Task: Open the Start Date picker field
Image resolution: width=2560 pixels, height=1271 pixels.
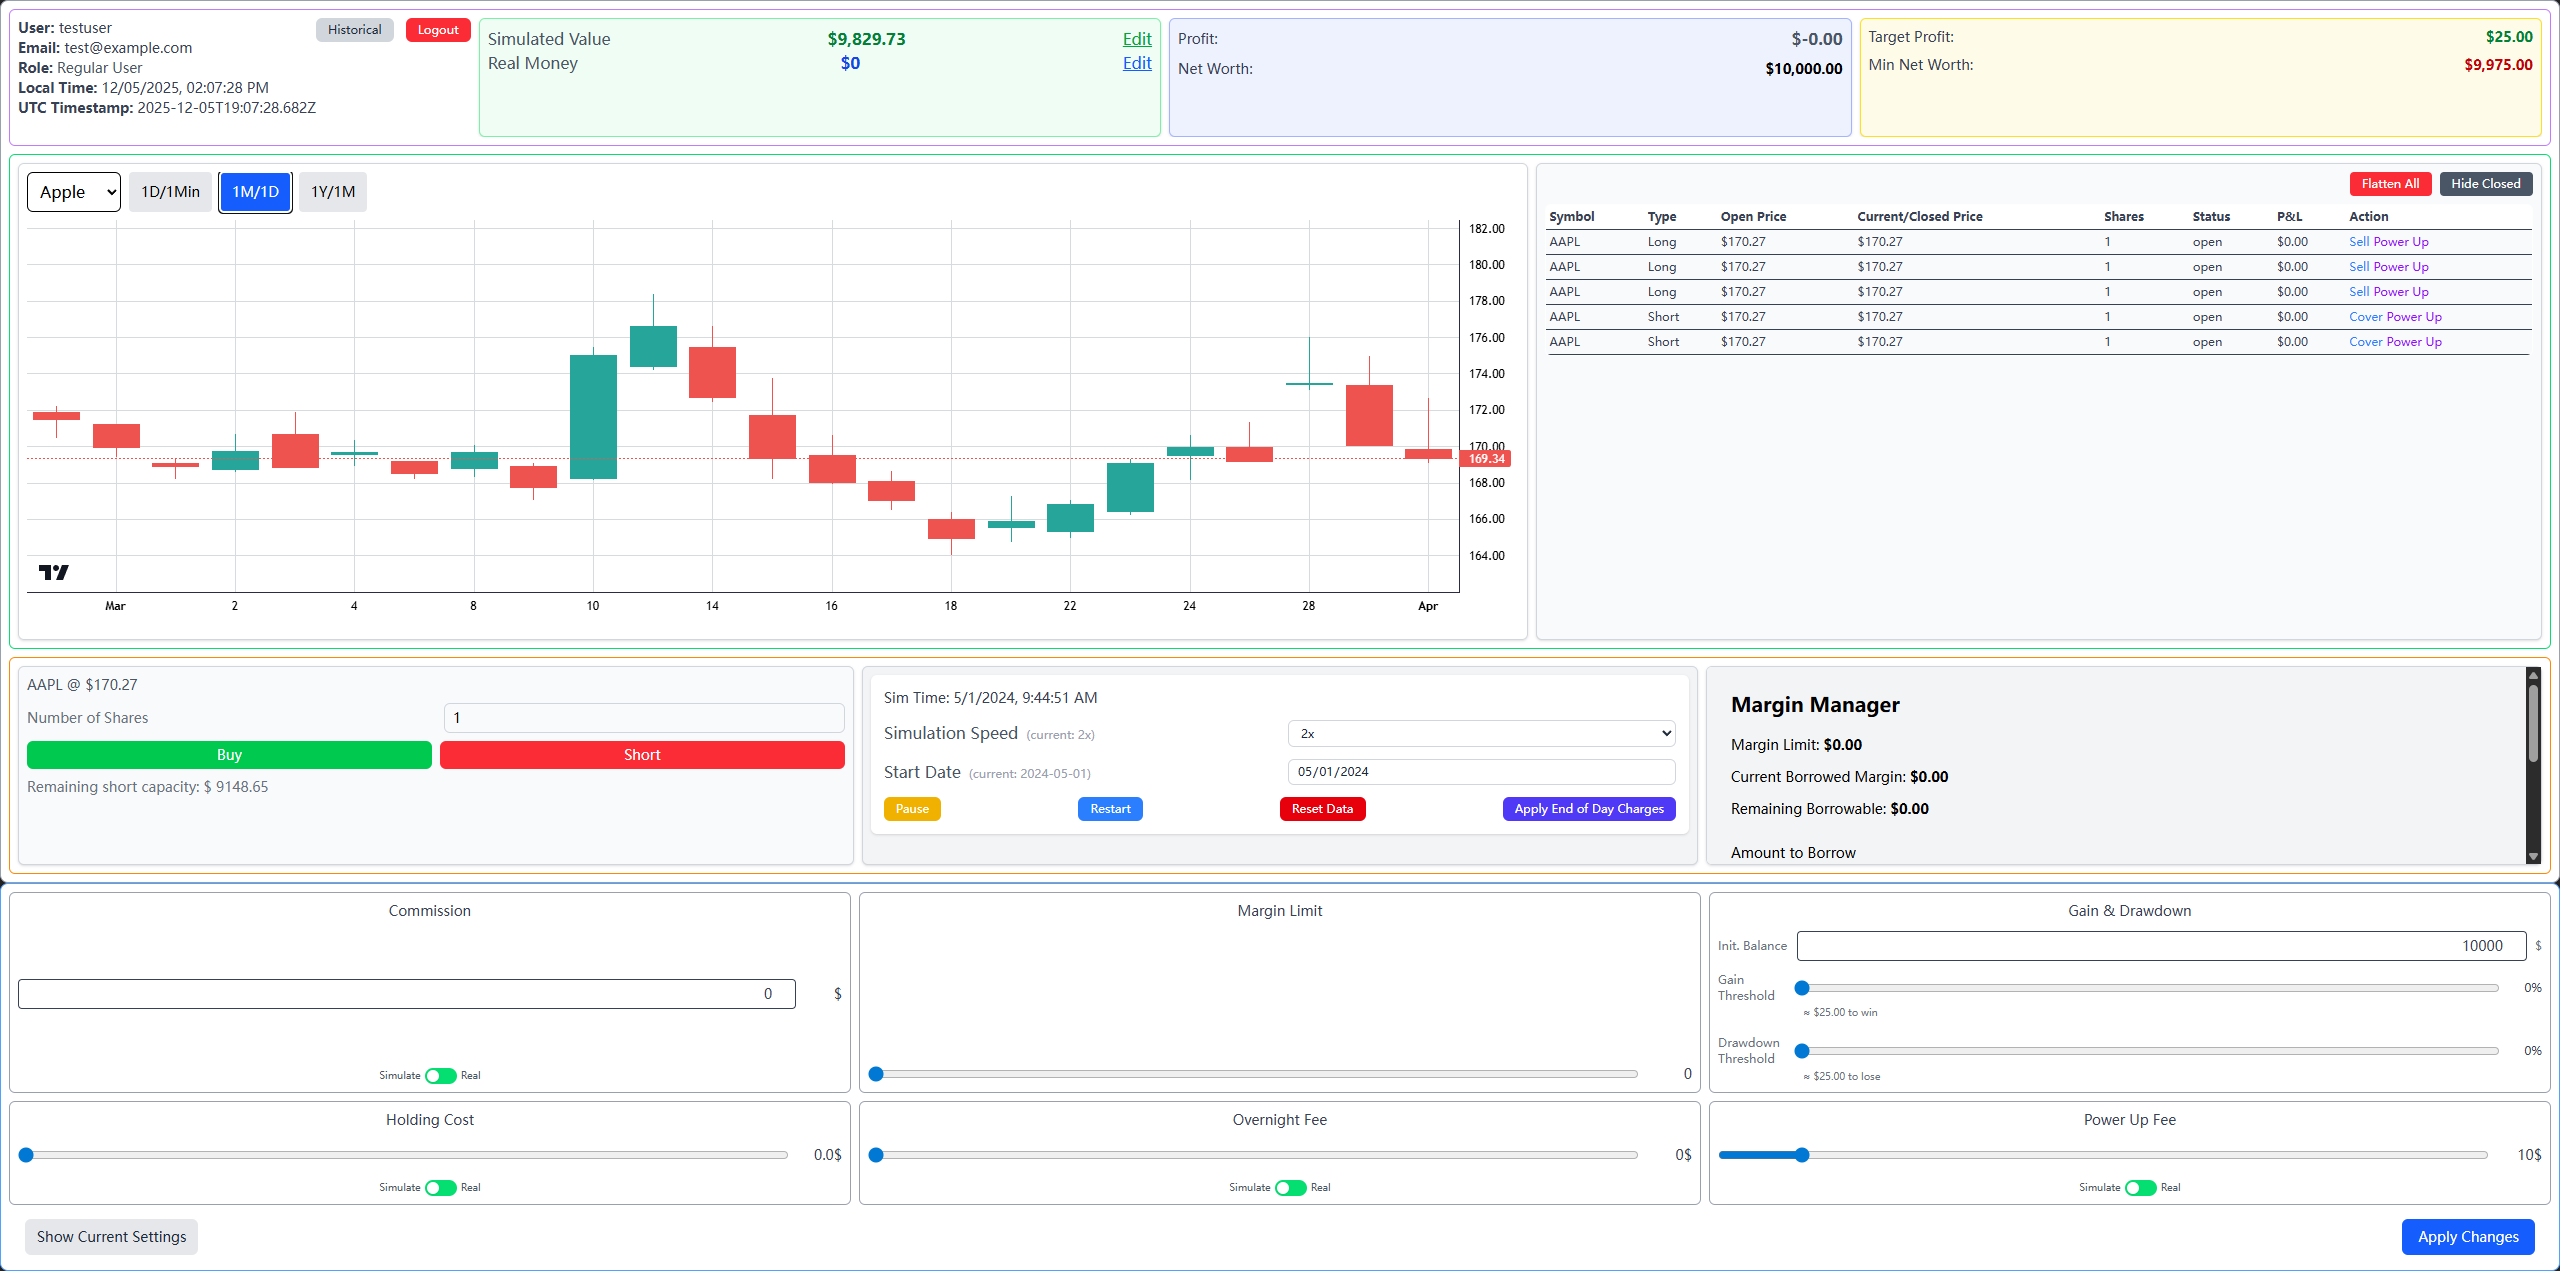Action: (1481, 772)
